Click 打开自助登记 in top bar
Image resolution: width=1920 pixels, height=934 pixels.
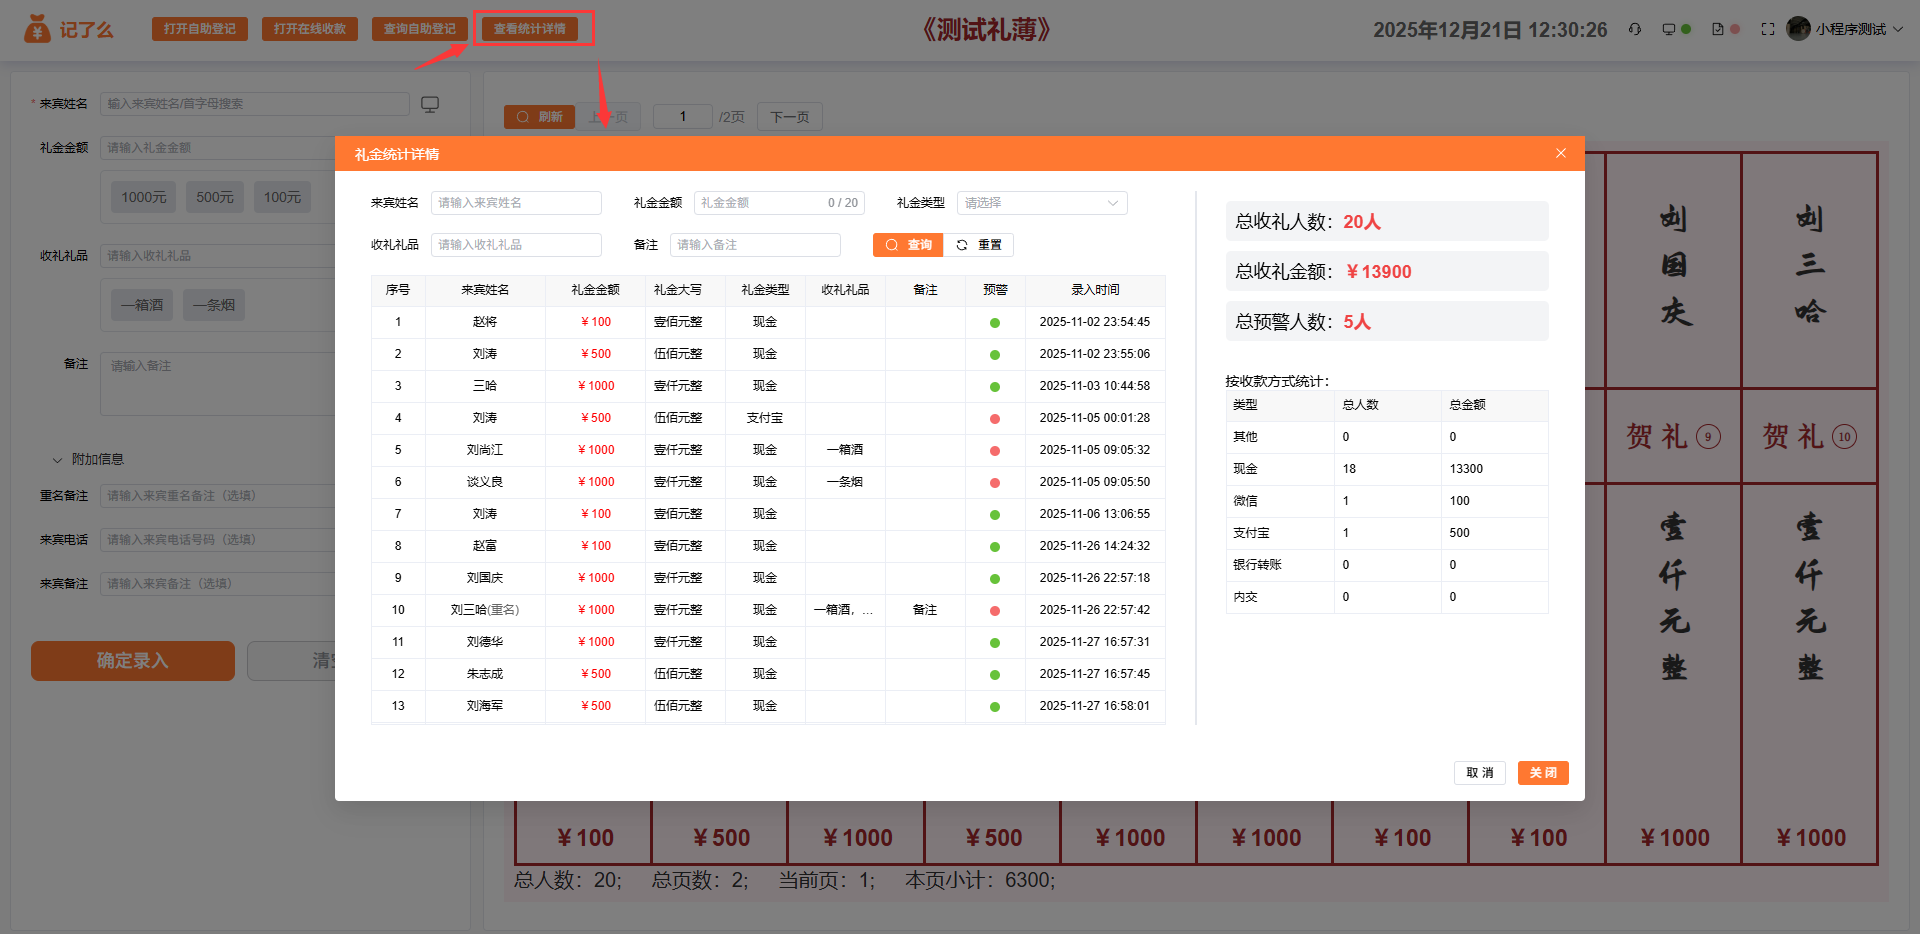pos(200,29)
